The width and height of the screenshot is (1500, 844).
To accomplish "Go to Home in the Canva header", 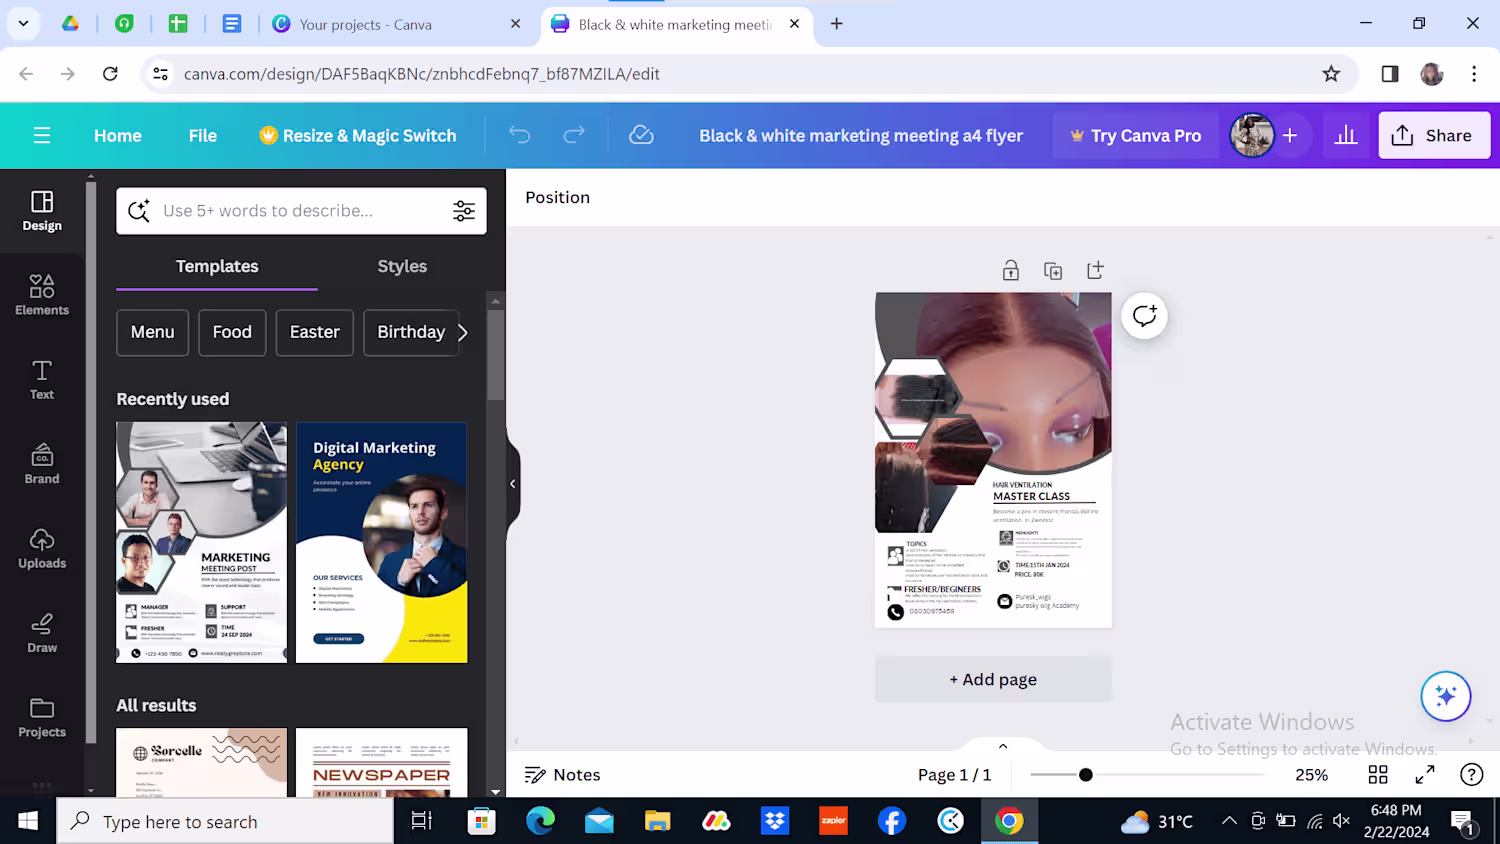I will (x=118, y=136).
